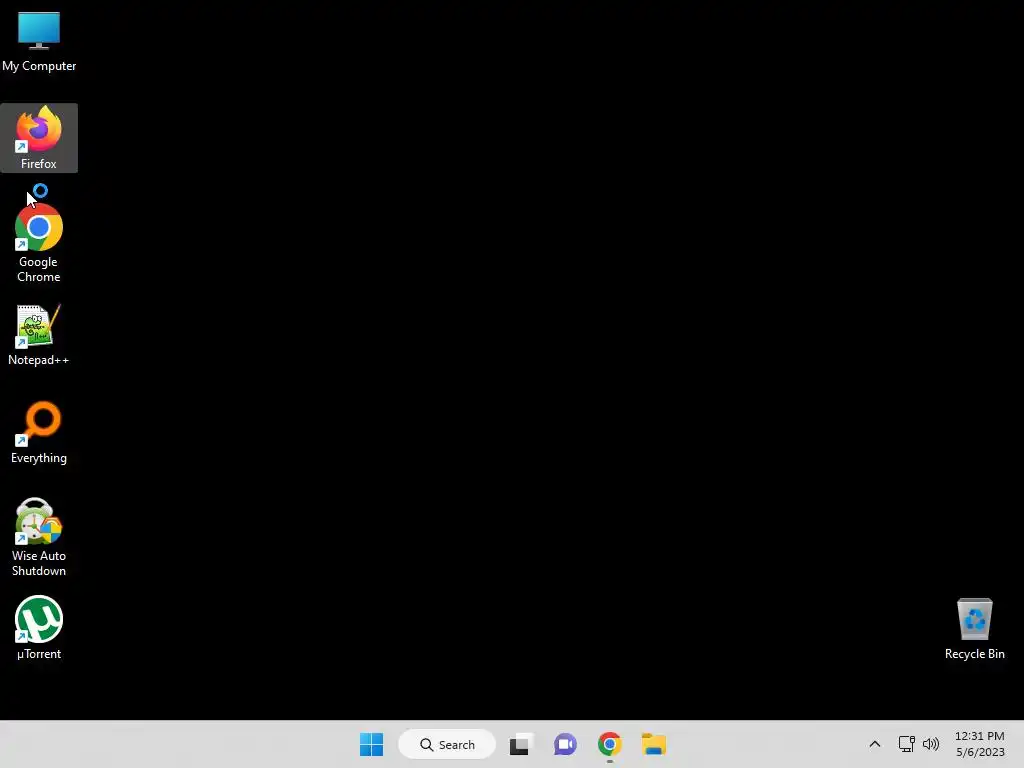Select the Everything search shortcut
The image size is (1024, 768).
pyautogui.click(x=39, y=433)
